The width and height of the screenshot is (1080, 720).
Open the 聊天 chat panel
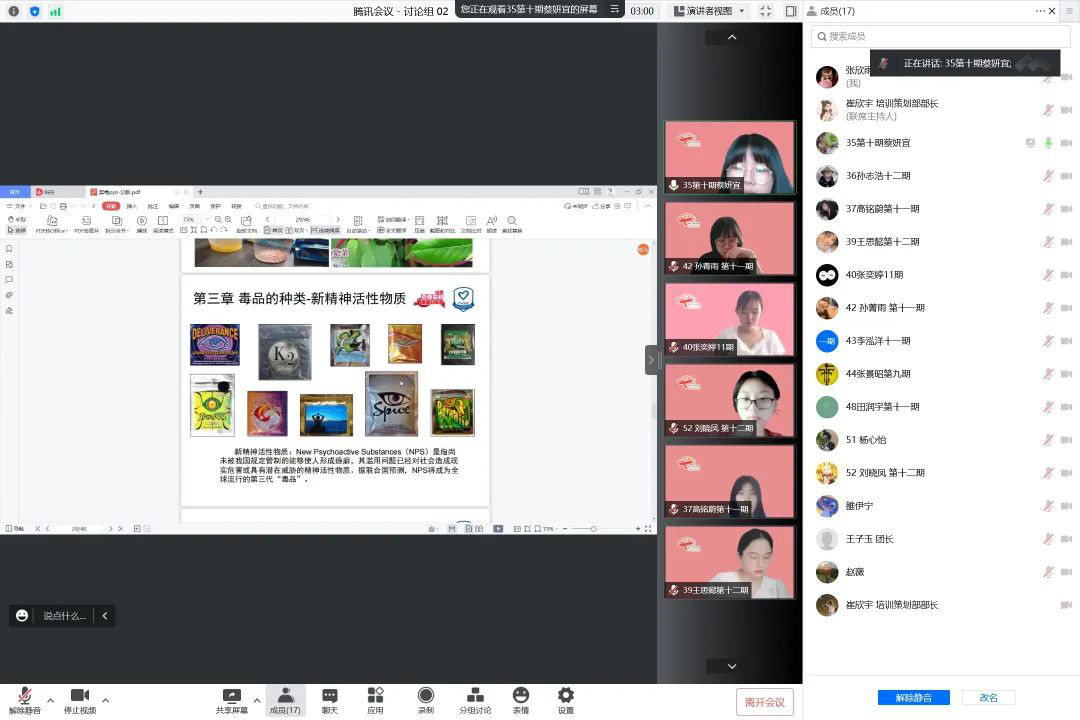coord(330,696)
